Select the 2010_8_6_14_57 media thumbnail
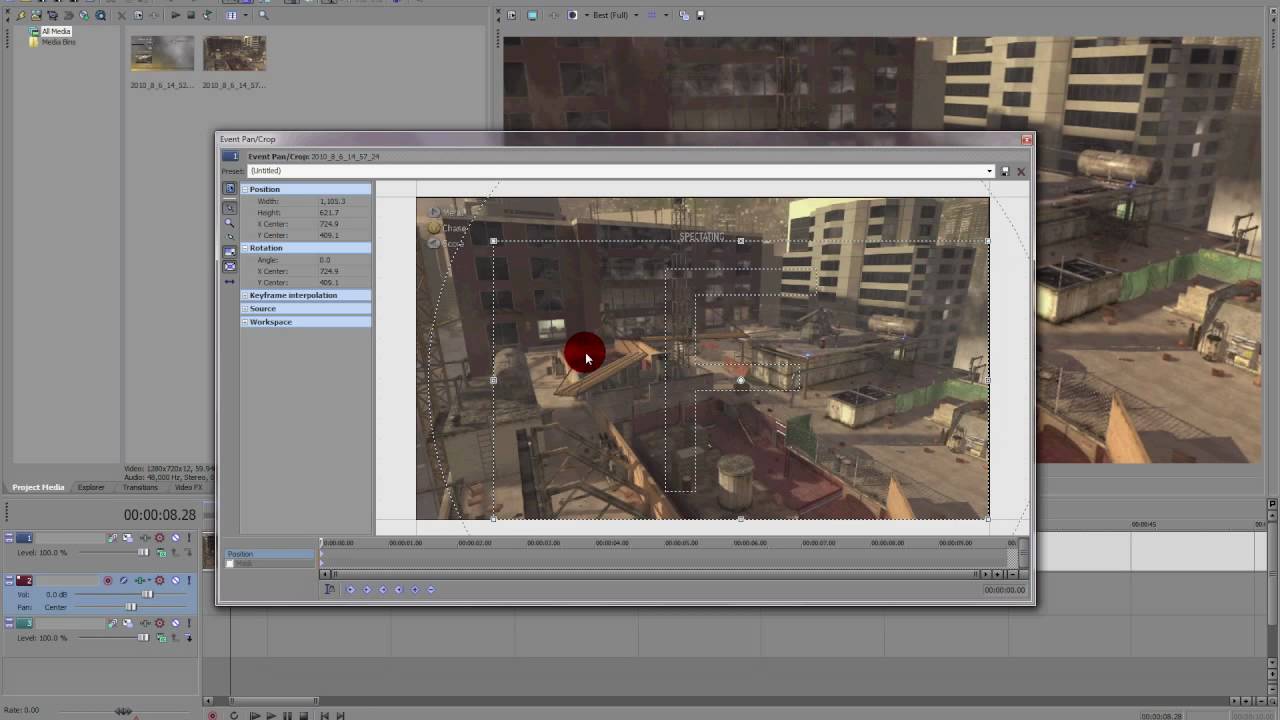This screenshot has height=720, width=1280. (x=234, y=54)
